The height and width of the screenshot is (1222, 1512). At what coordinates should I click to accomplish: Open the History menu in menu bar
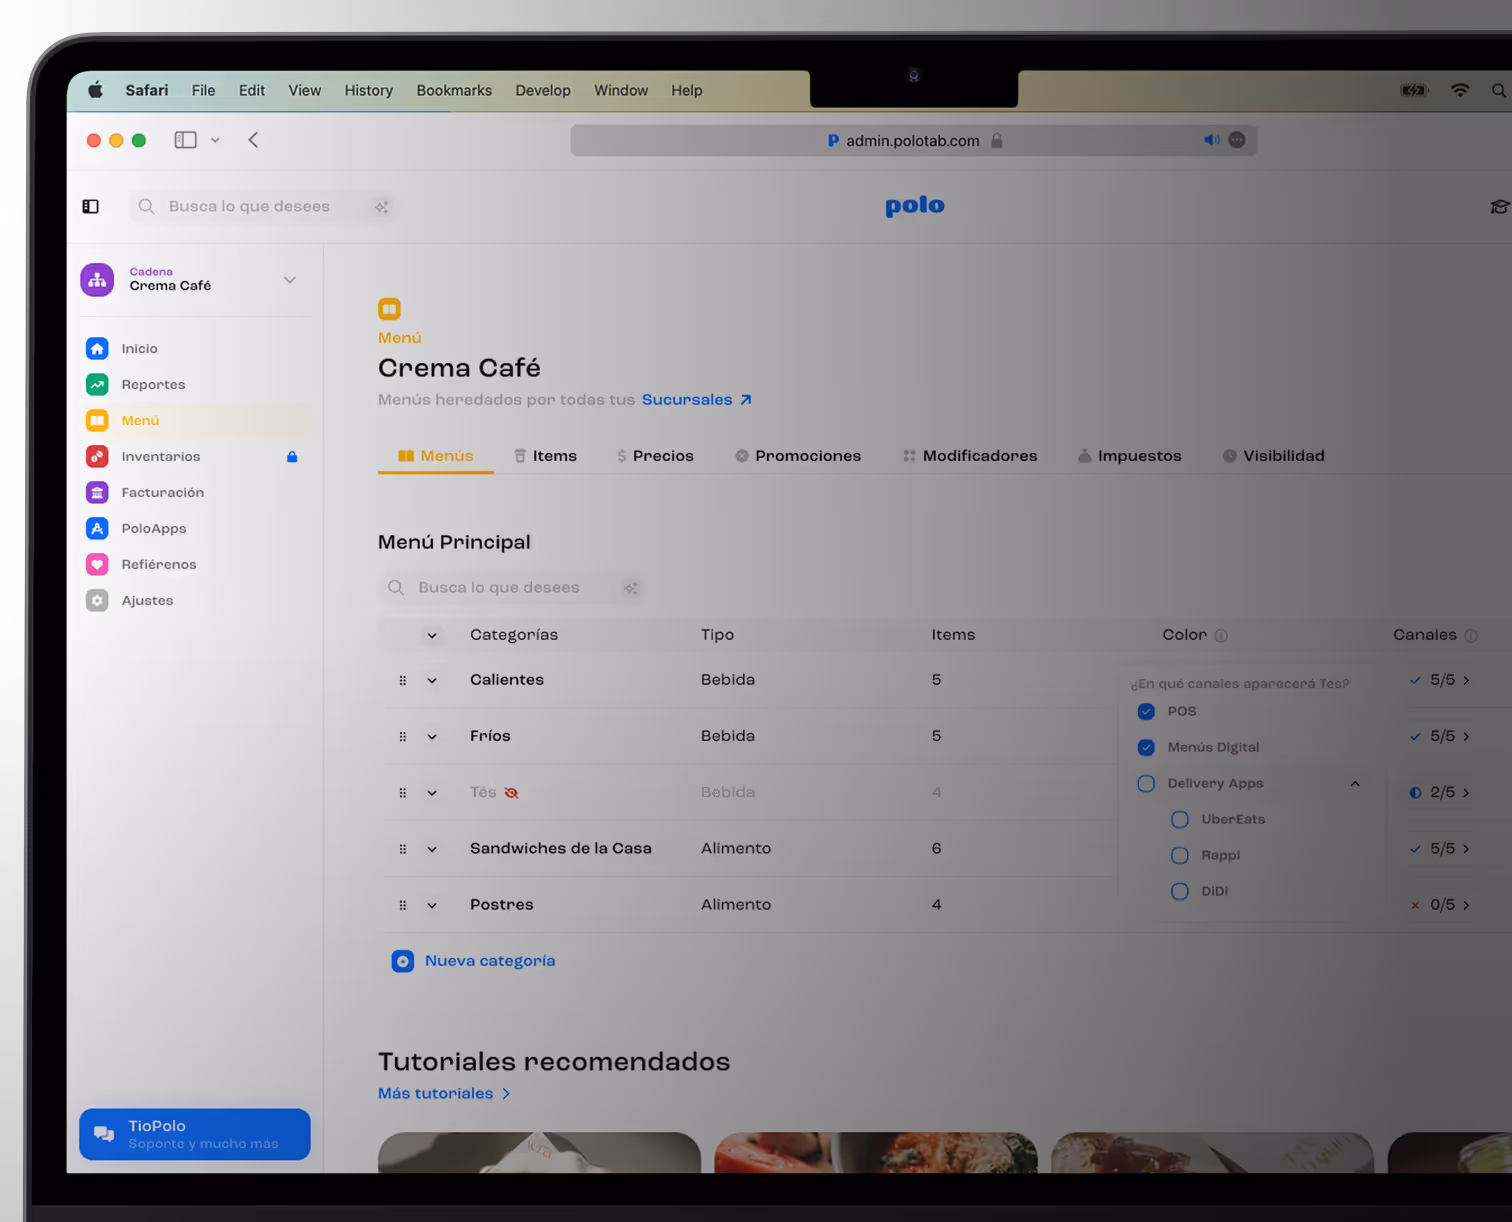tap(369, 90)
